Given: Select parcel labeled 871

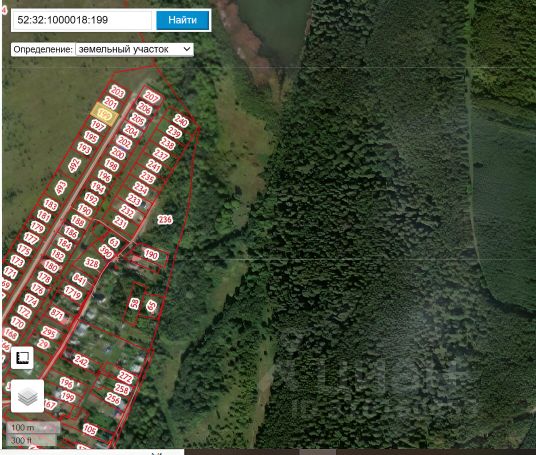Looking at the screenshot, I should click(57, 313).
